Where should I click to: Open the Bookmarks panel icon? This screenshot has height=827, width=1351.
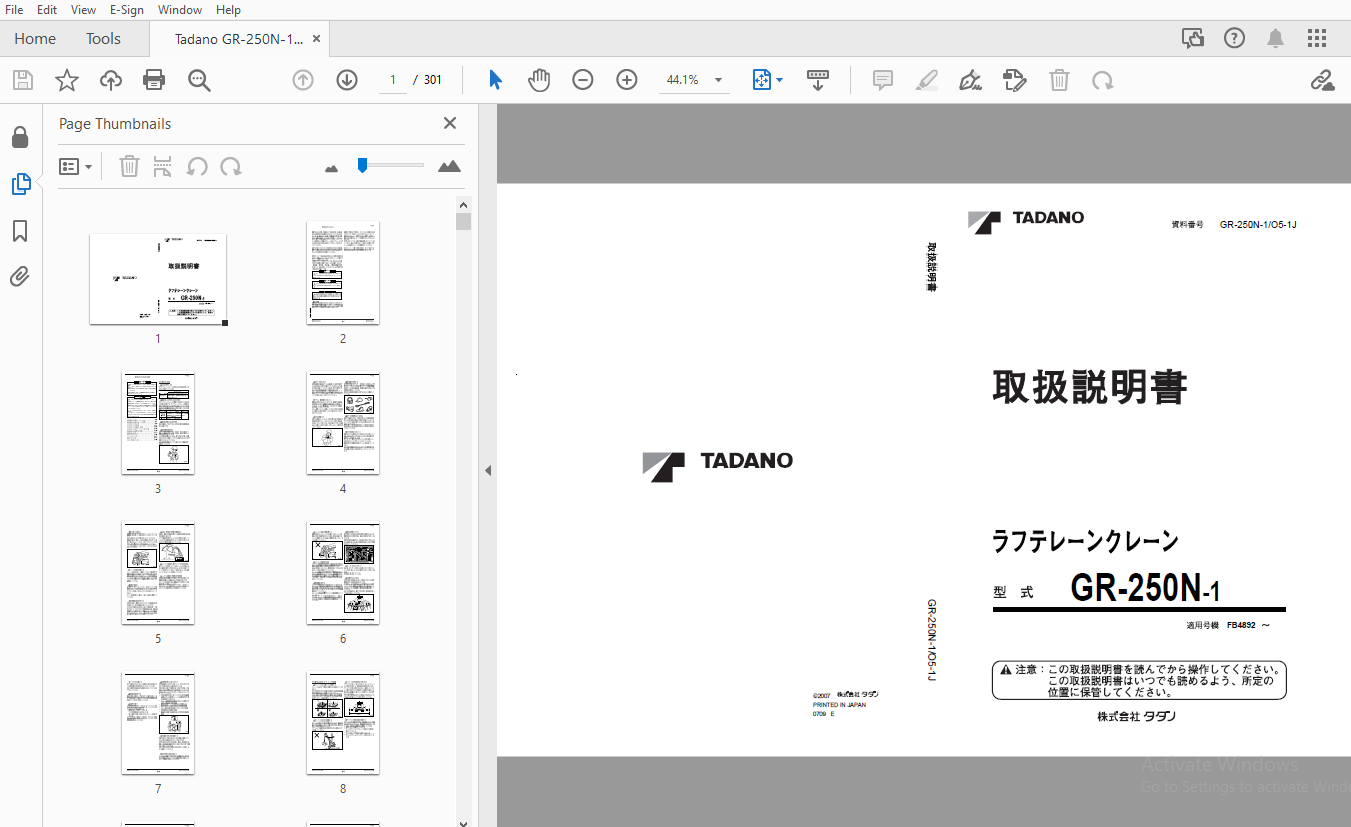tap(20, 231)
